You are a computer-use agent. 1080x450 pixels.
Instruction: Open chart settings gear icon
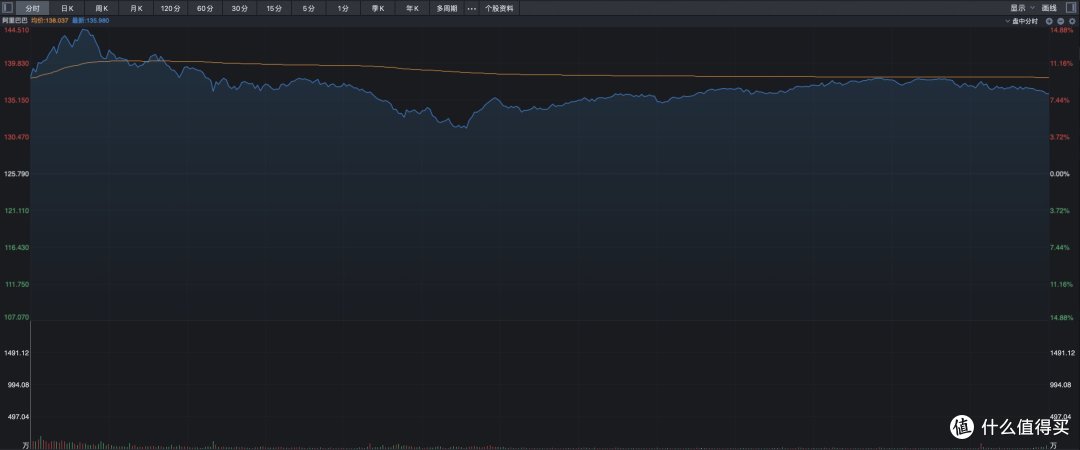tap(1071, 21)
